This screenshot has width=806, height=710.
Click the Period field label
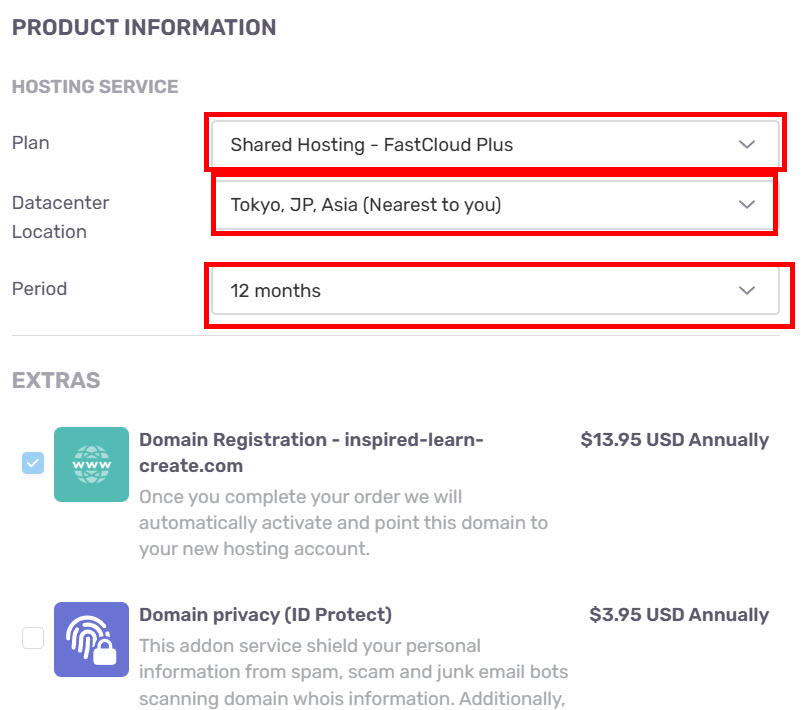pos(40,288)
